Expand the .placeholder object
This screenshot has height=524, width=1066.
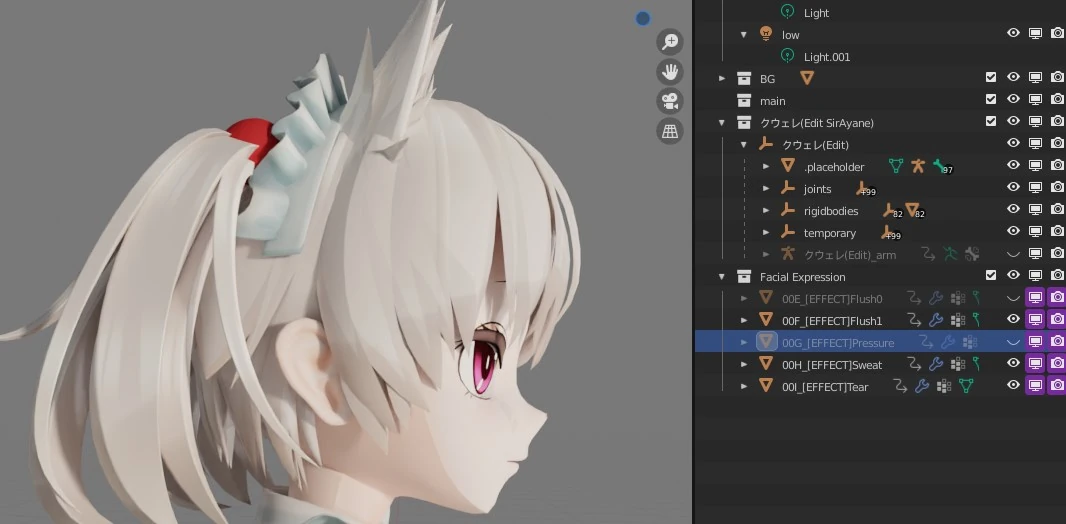pyautogui.click(x=766, y=167)
